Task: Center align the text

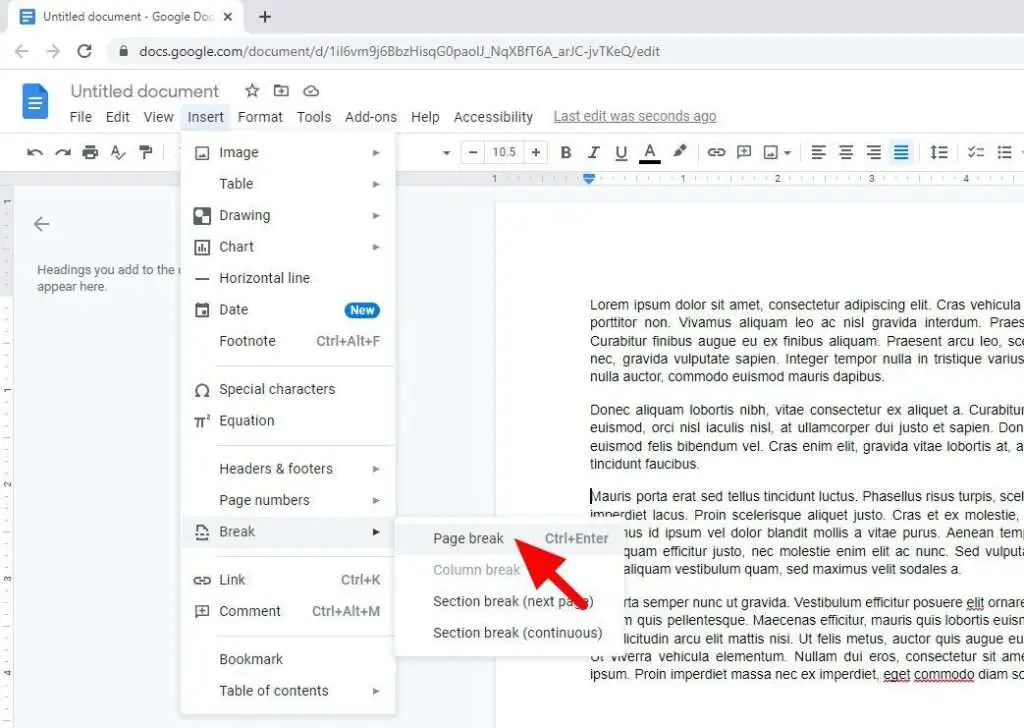Action: (x=846, y=153)
